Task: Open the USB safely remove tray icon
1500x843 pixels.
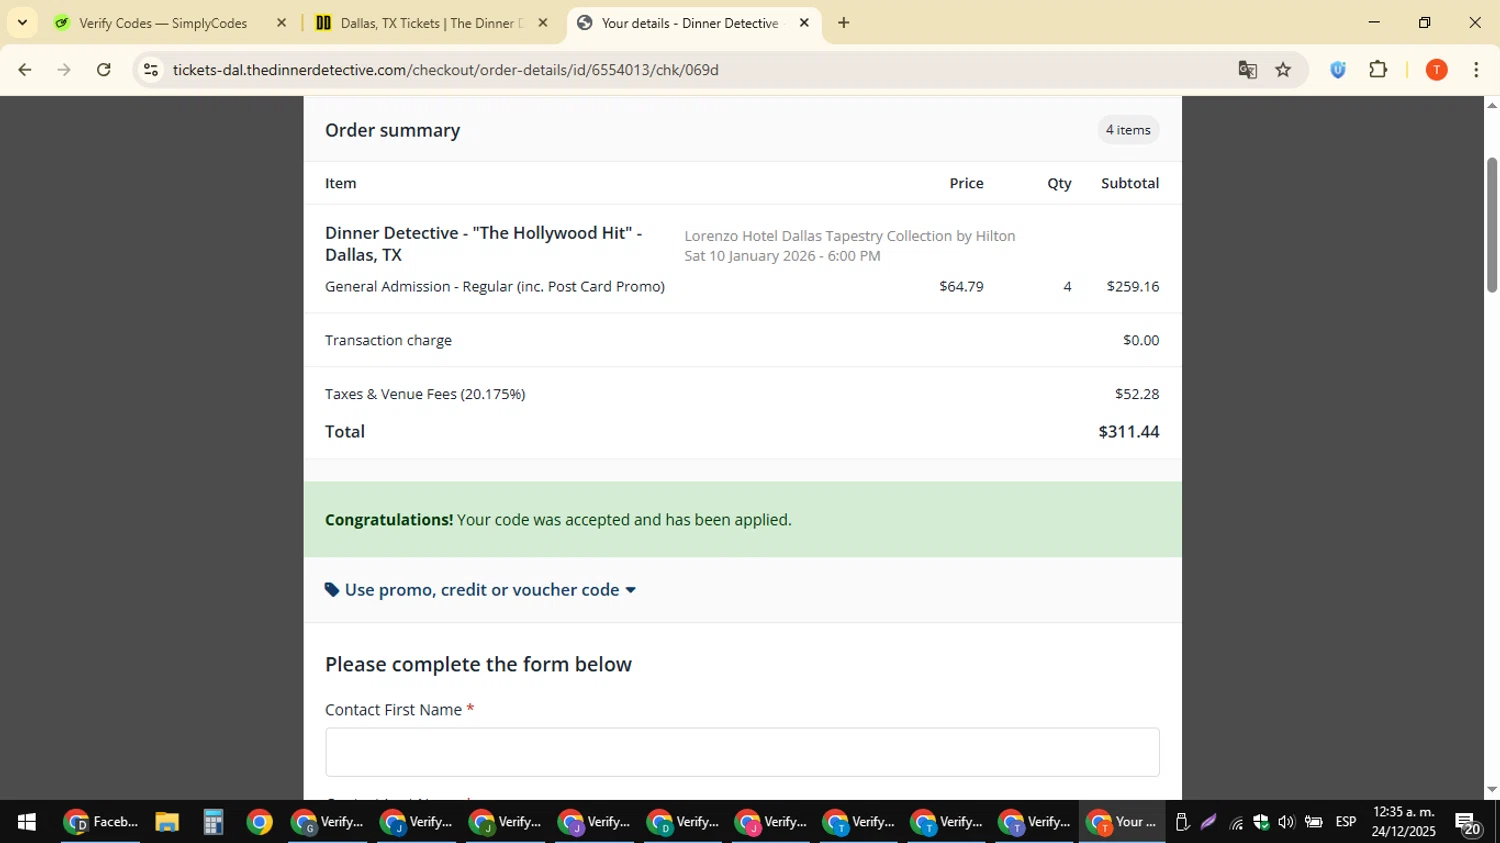Action: 1182,822
